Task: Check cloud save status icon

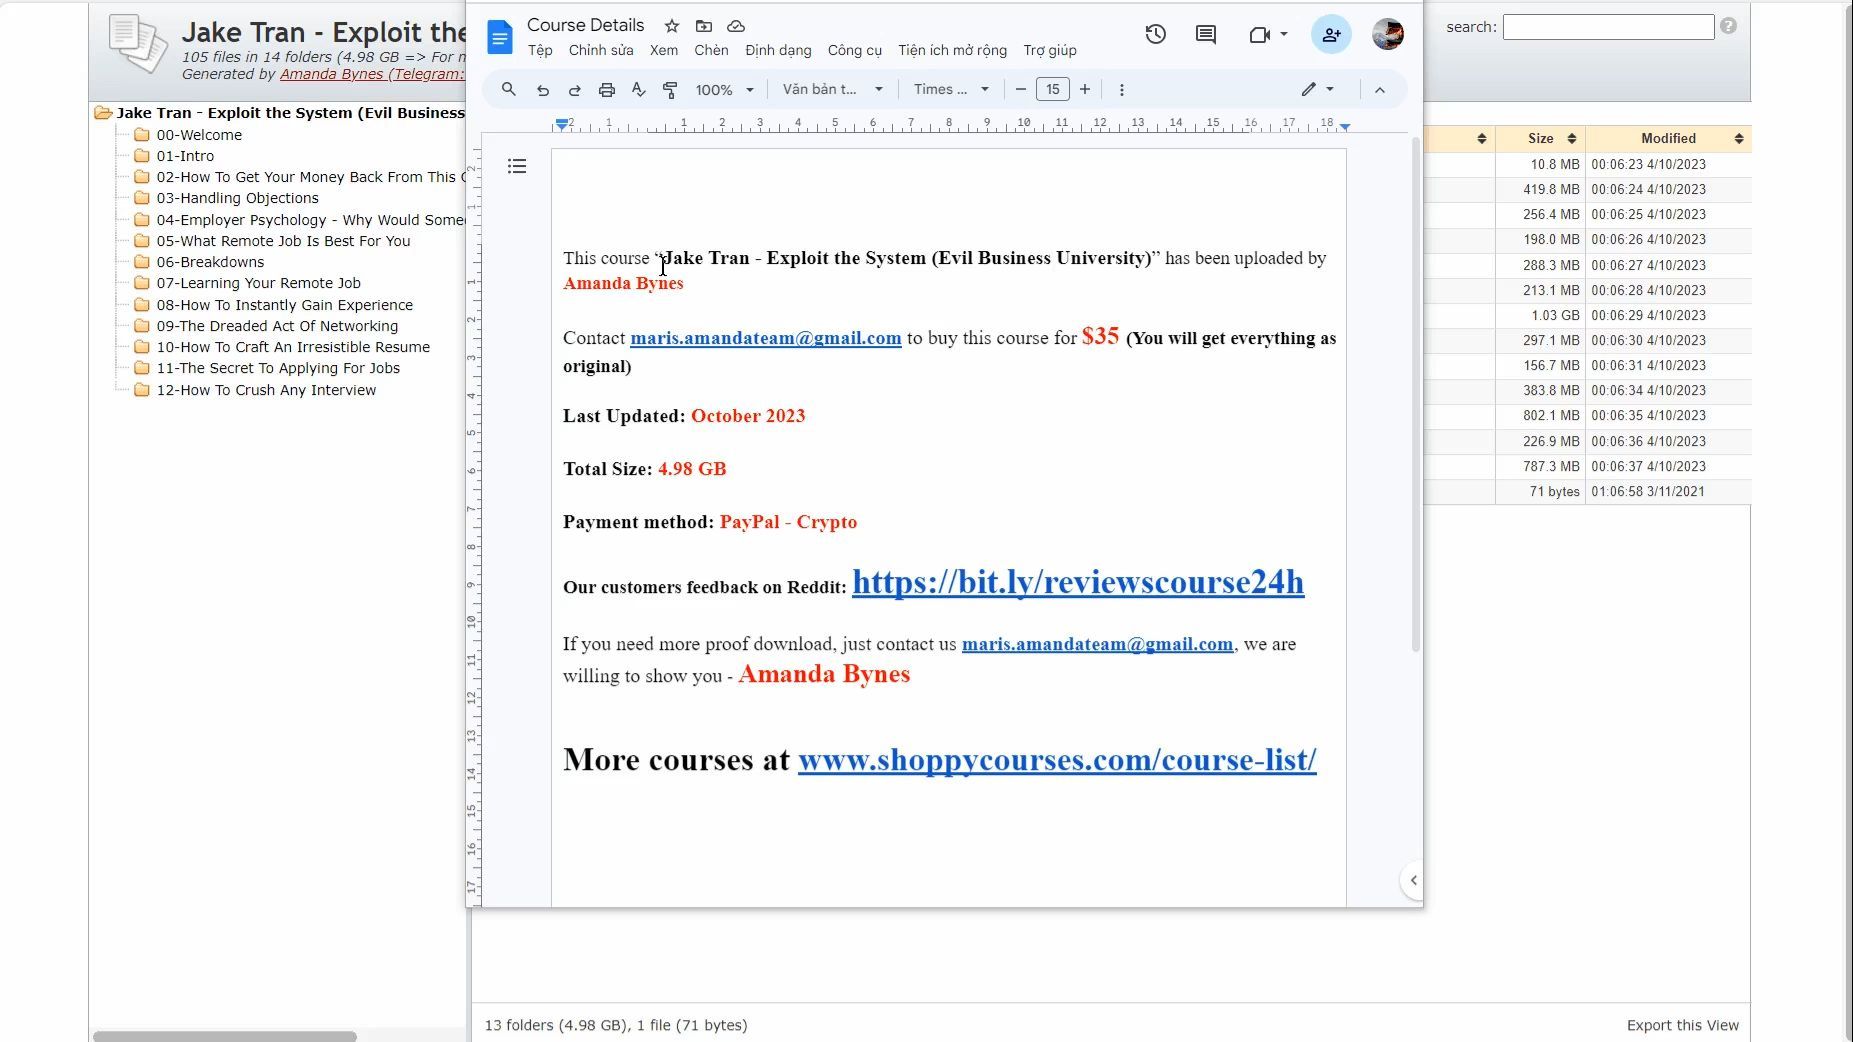Action: tap(736, 26)
